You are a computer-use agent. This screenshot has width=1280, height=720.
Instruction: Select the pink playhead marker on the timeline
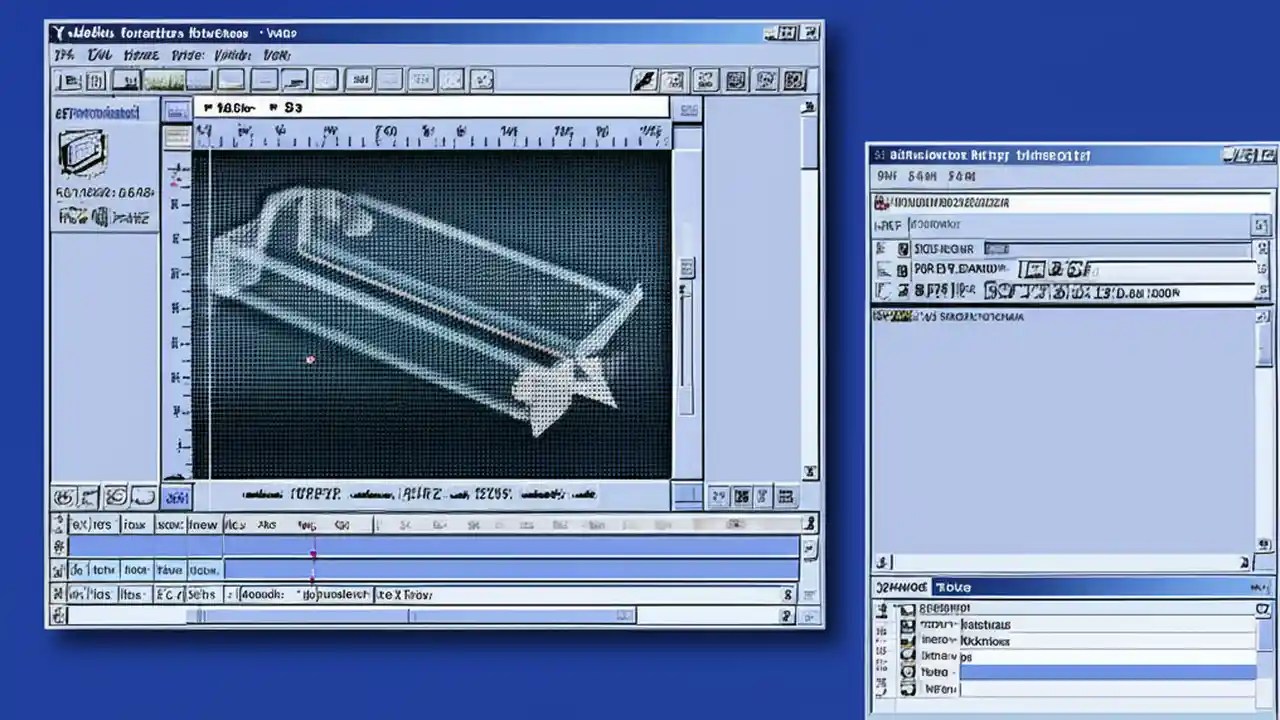(313, 545)
